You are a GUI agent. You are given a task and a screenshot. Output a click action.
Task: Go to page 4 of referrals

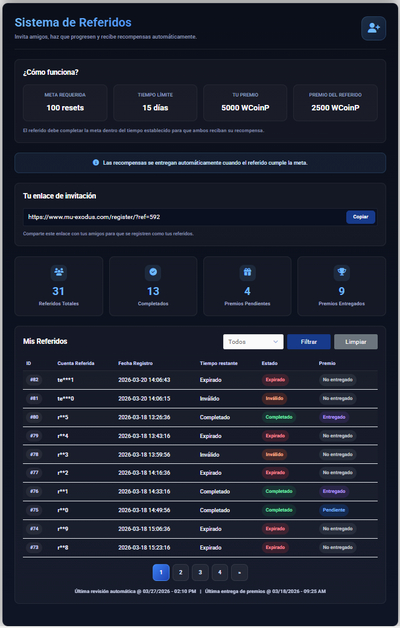[220, 572]
